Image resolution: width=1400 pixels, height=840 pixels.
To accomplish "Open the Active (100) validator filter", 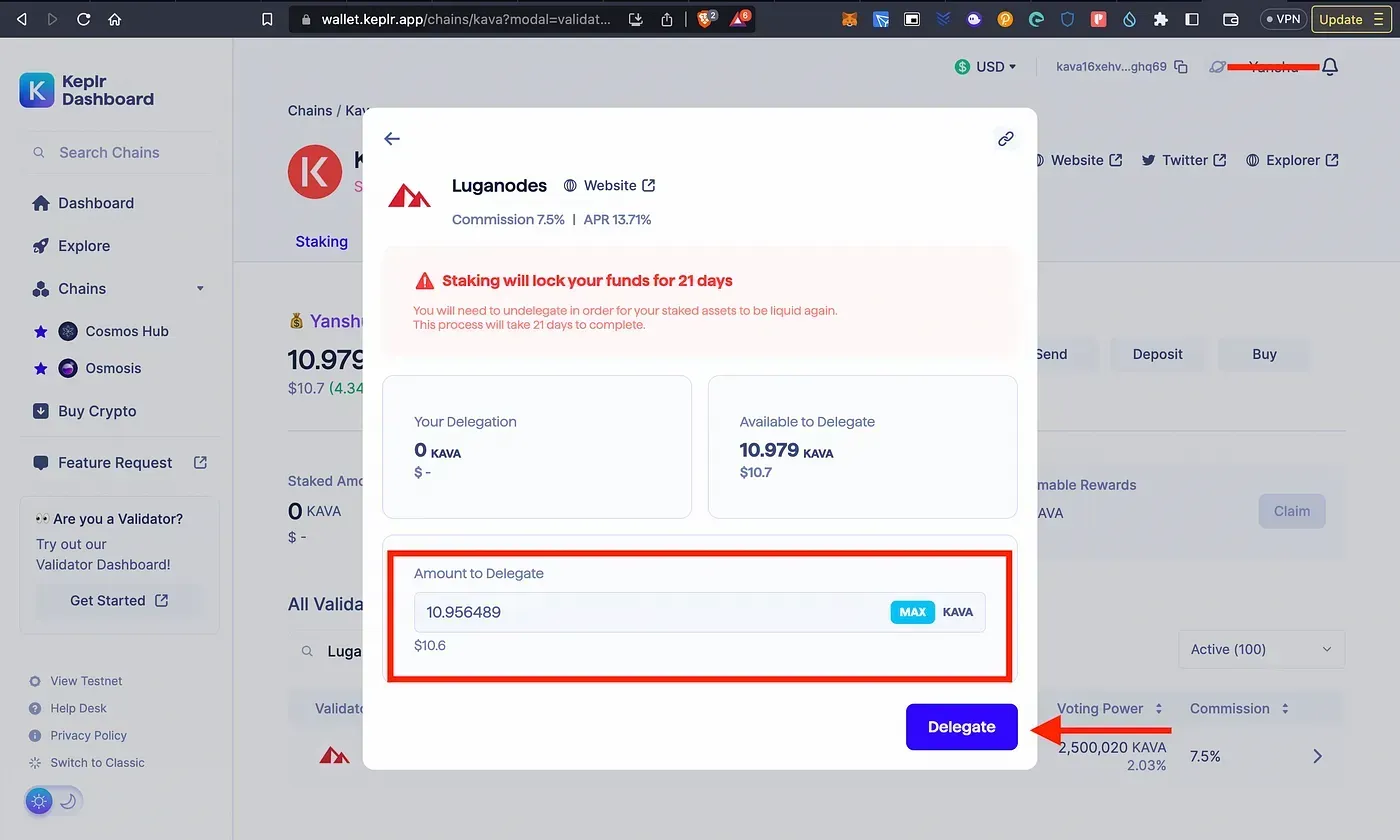I will [1261, 649].
